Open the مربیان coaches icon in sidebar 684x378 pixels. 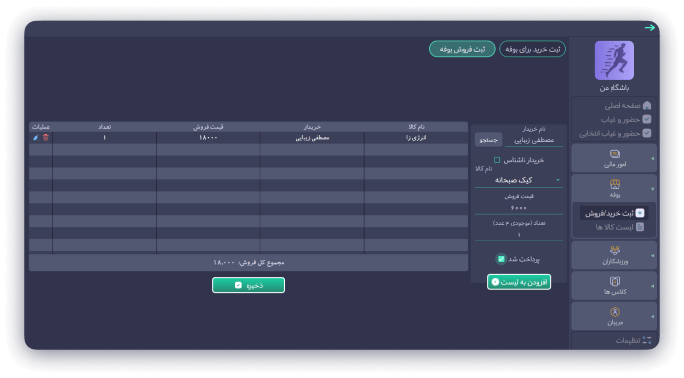click(615, 312)
